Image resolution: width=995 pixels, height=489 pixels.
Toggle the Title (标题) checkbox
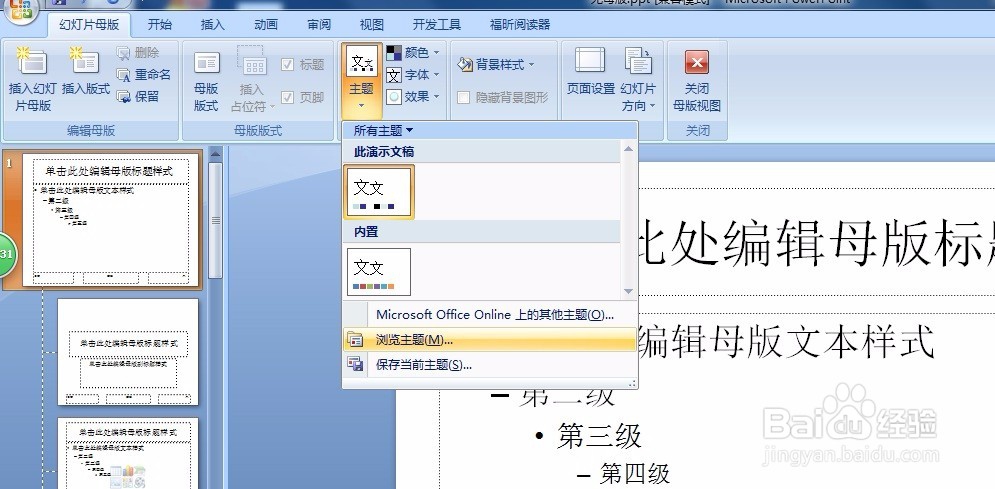point(287,65)
